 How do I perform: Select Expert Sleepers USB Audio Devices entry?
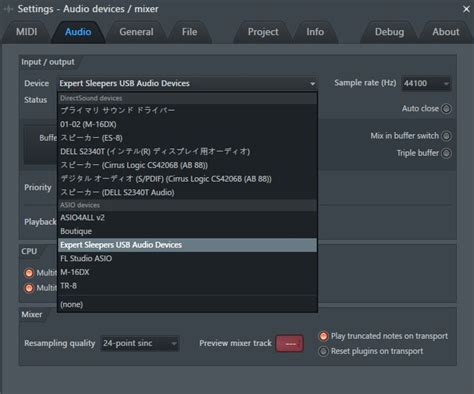pos(187,245)
